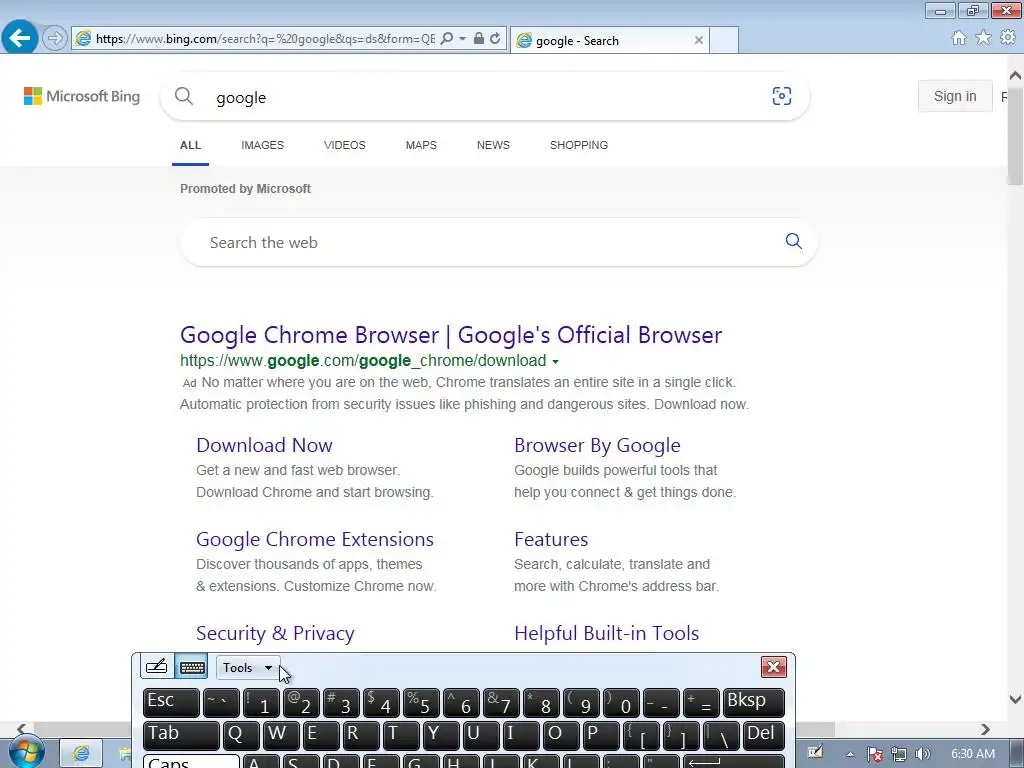Close the Tablet PC input panel
The image size is (1024, 768).
(x=773, y=667)
